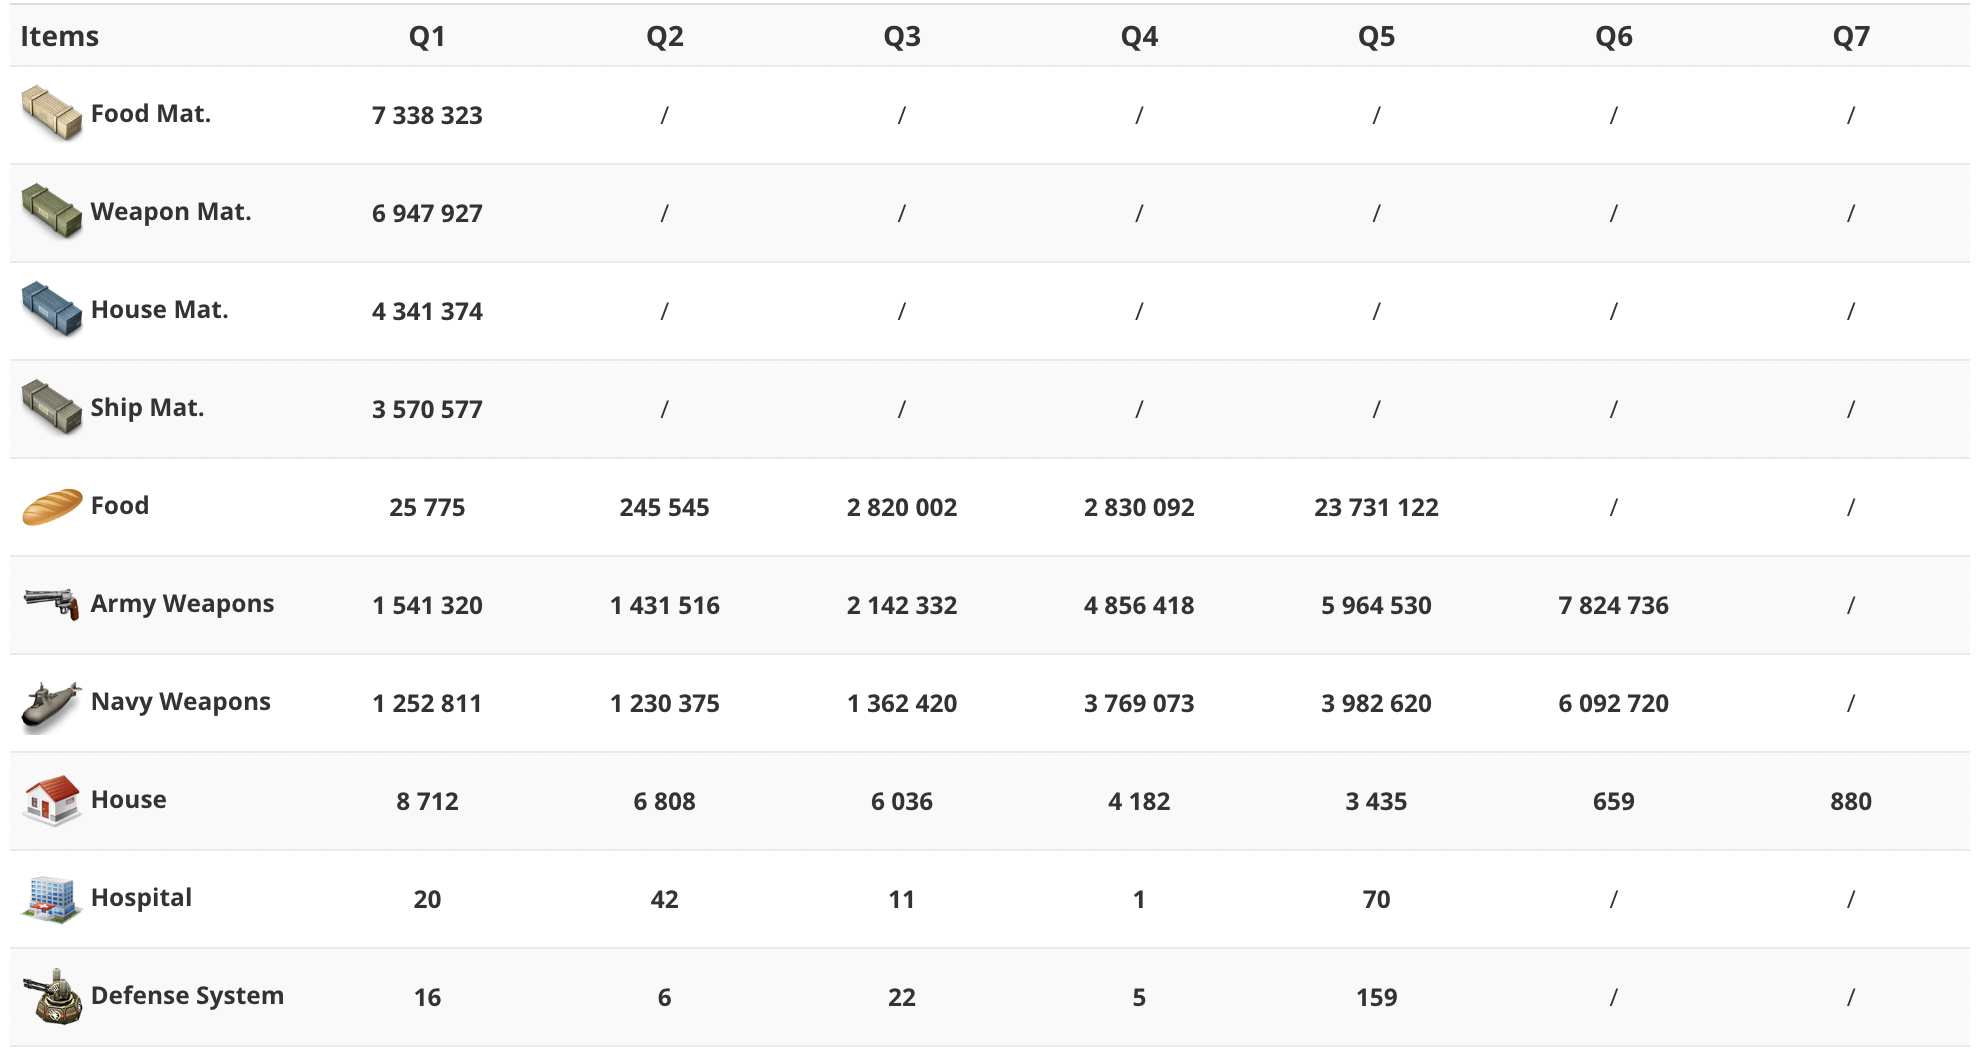Viewport: 1978px width, 1050px height.
Task: Click the Defense System row label
Action: 187,996
